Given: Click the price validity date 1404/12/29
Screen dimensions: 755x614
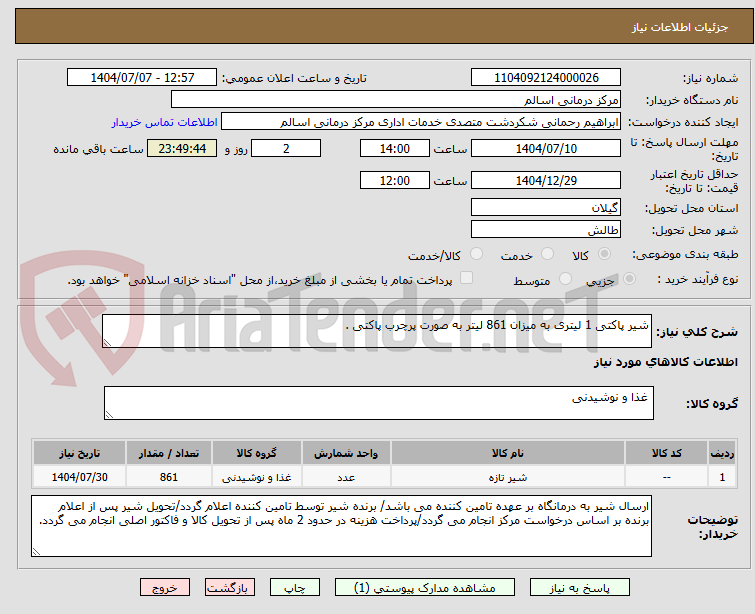Looking at the screenshot, I should [x=546, y=180].
